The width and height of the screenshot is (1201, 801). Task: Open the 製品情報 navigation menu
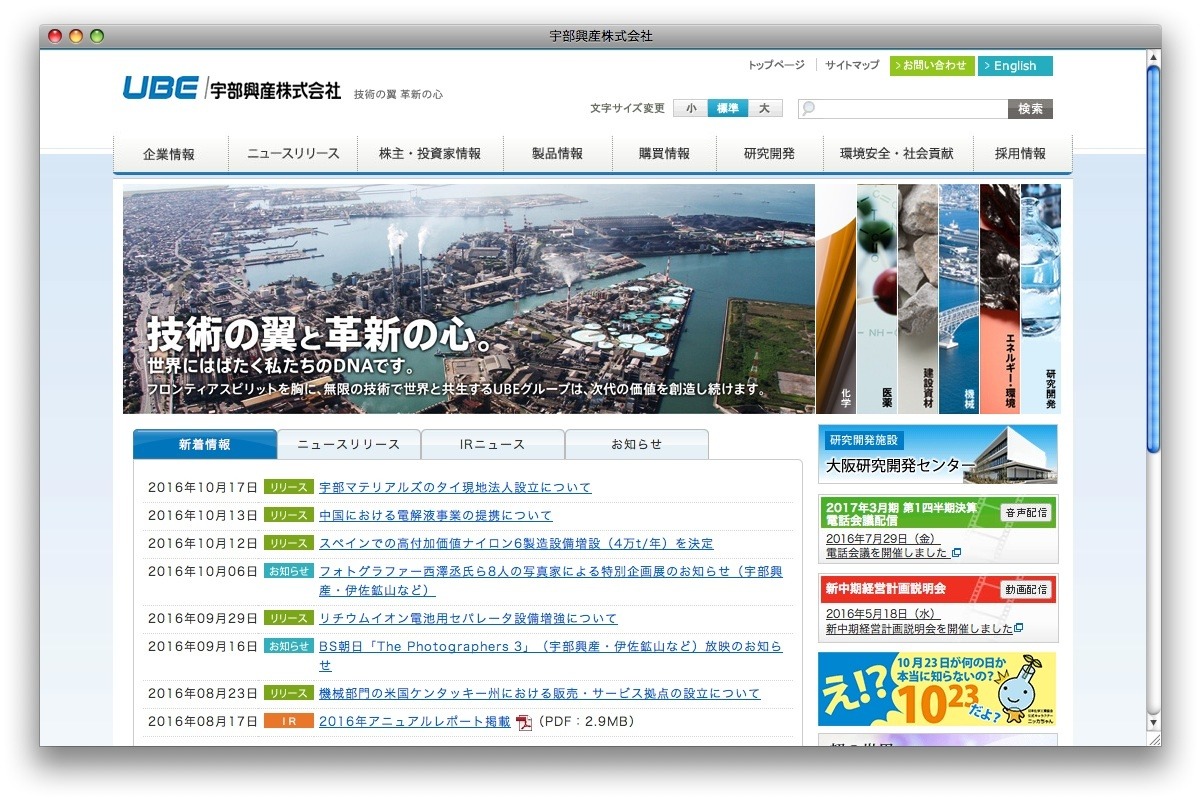(557, 154)
